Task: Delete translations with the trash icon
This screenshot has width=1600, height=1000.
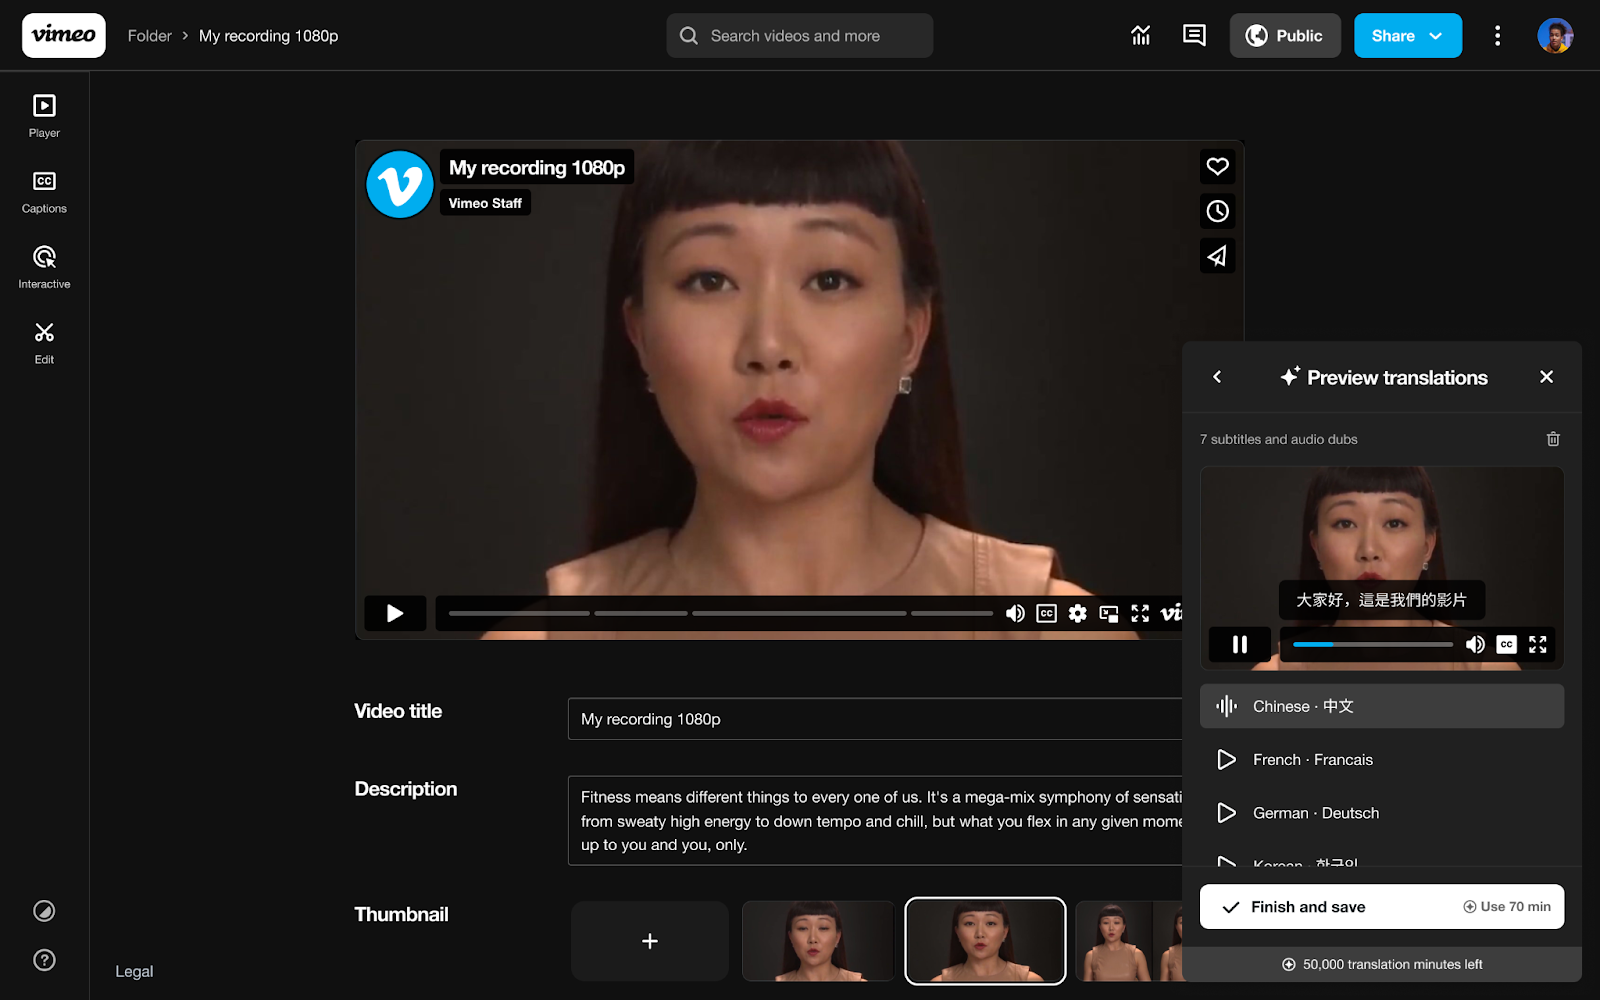Action: (1553, 439)
